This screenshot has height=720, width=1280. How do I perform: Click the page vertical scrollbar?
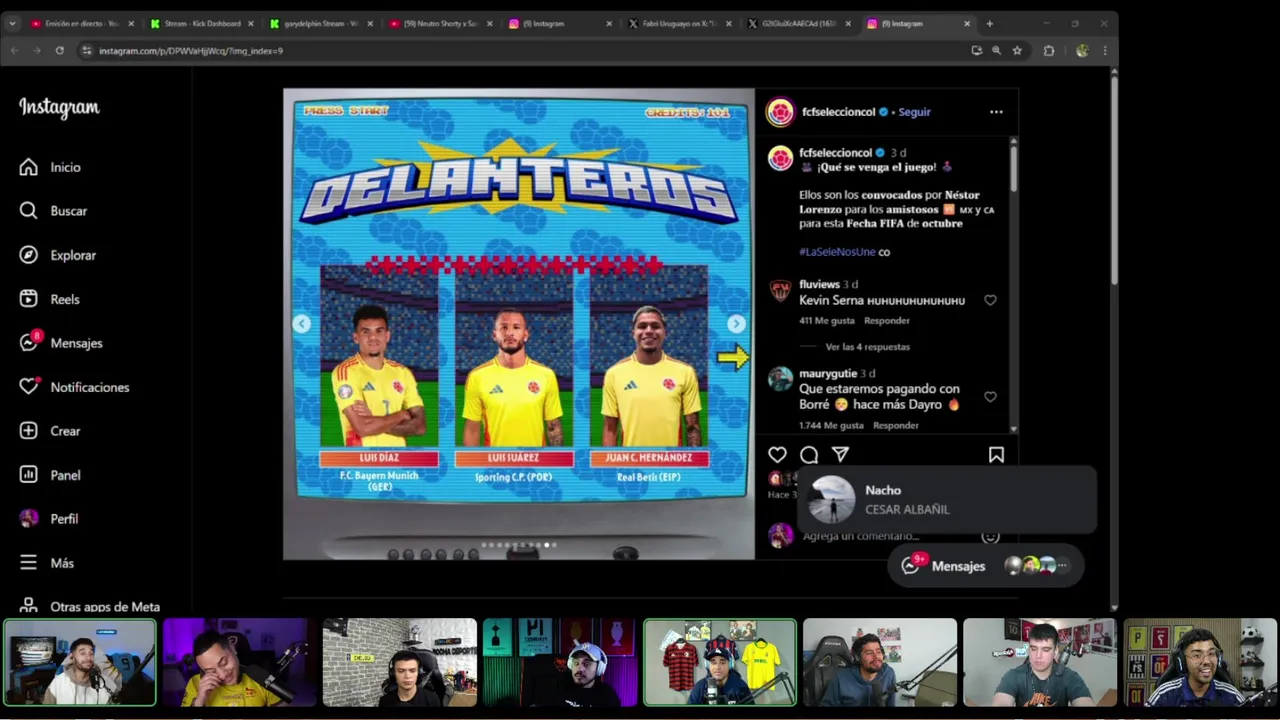1114,180
